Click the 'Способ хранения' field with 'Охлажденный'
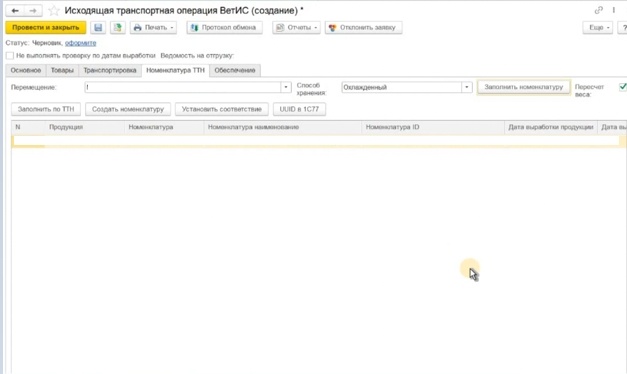This screenshot has height=374, width=627. (x=401, y=87)
